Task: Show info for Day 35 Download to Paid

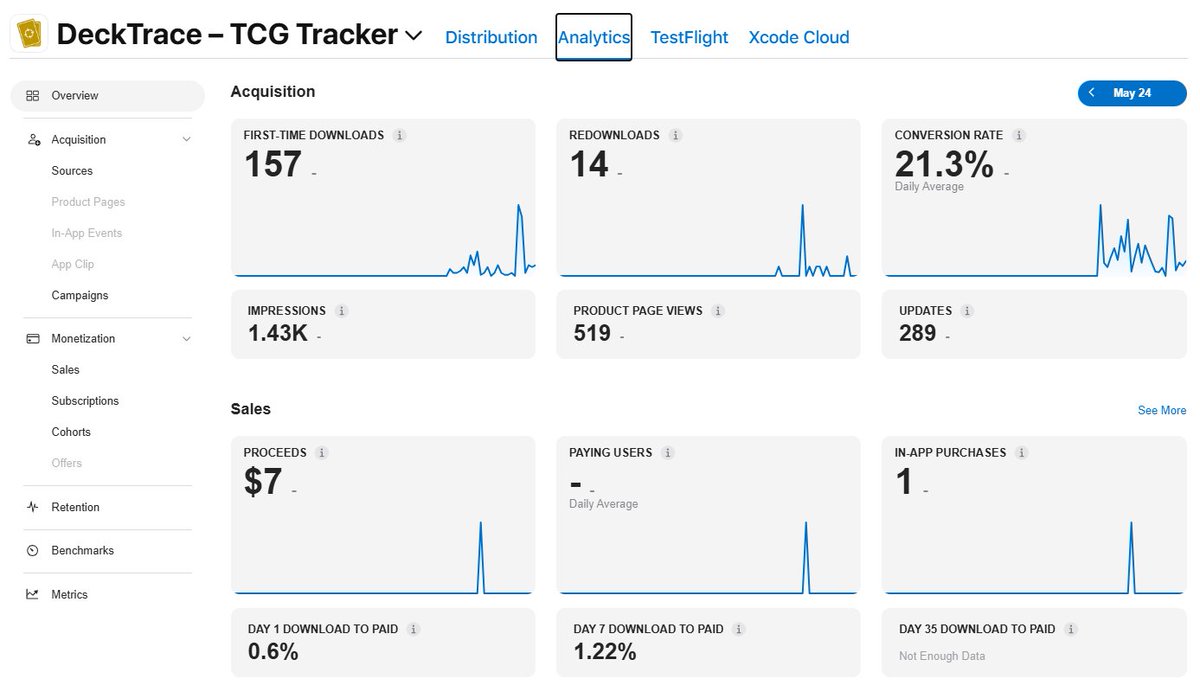Action: pyautogui.click(x=1071, y=630)
